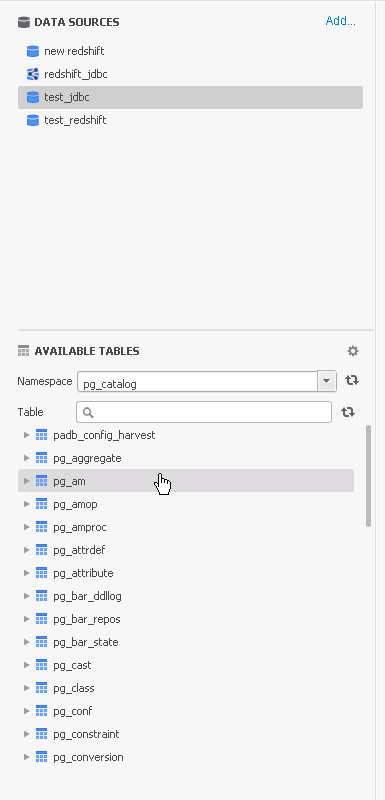Click the table icon of padb_config_harvest
The width and height of the screenshot is (385, 800).
pos(42,435)
